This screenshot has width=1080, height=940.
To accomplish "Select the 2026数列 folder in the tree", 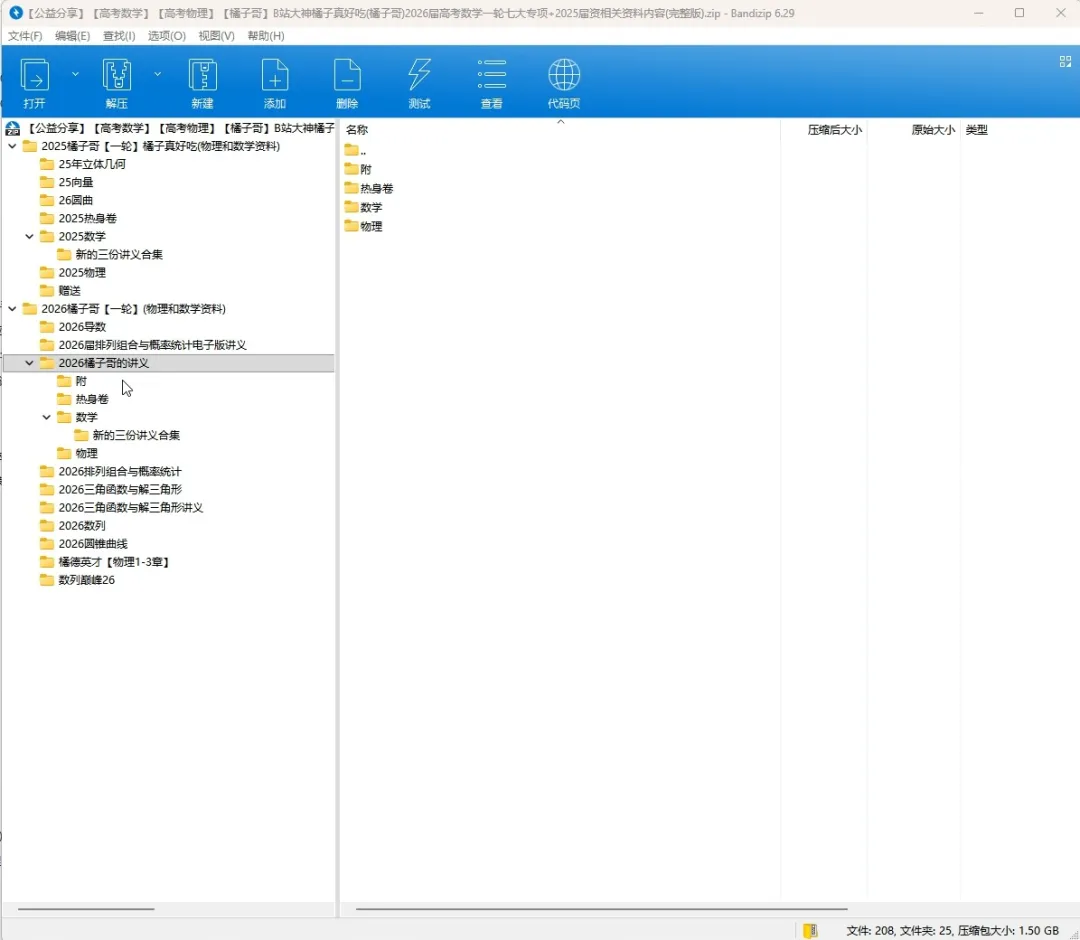I will click(x=73, y=525).
